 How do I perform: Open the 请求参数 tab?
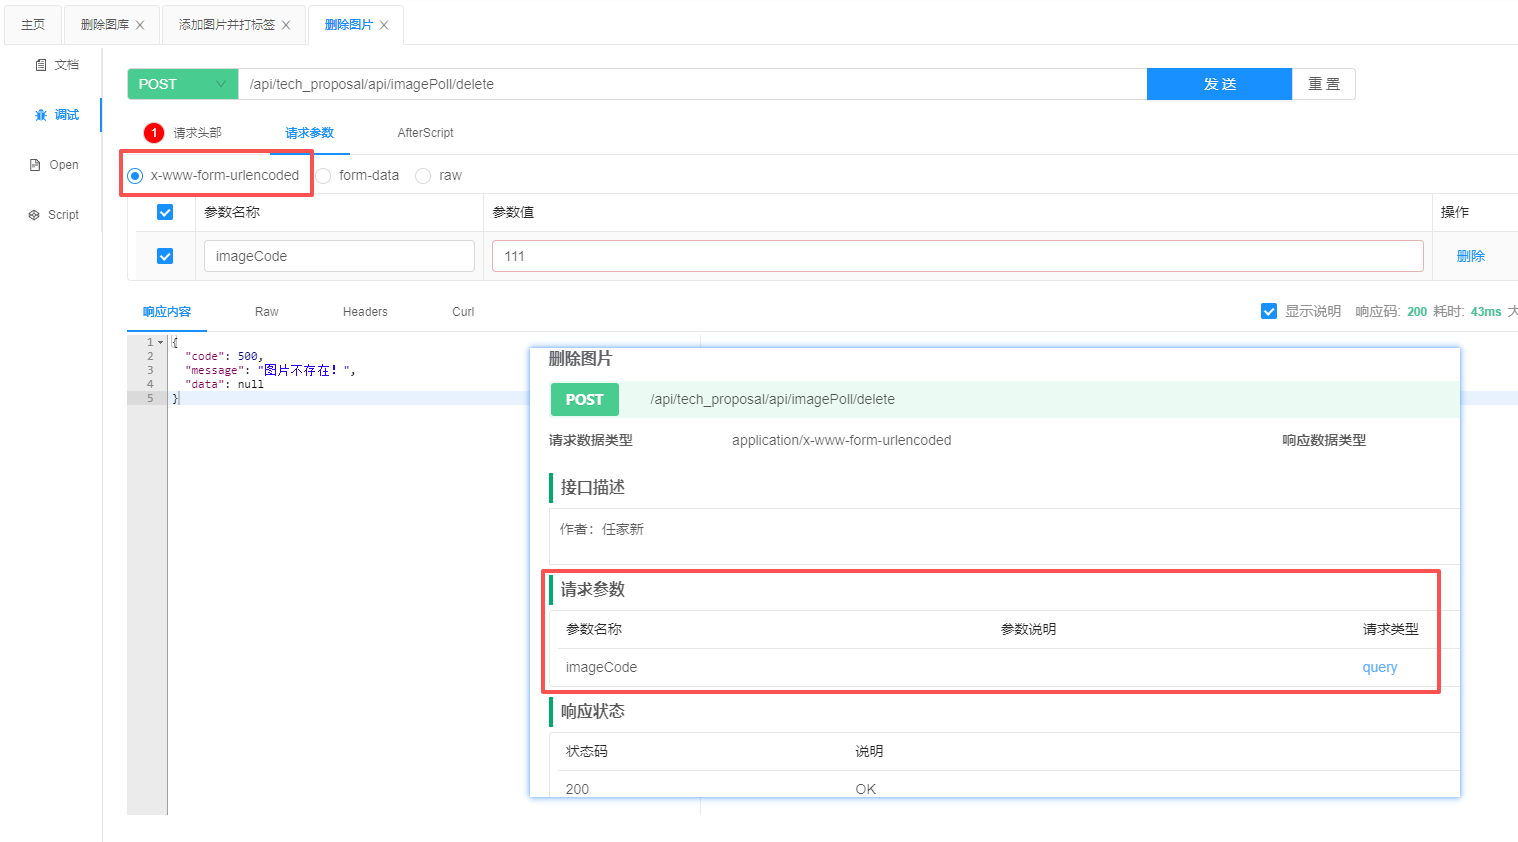(310, 133)
